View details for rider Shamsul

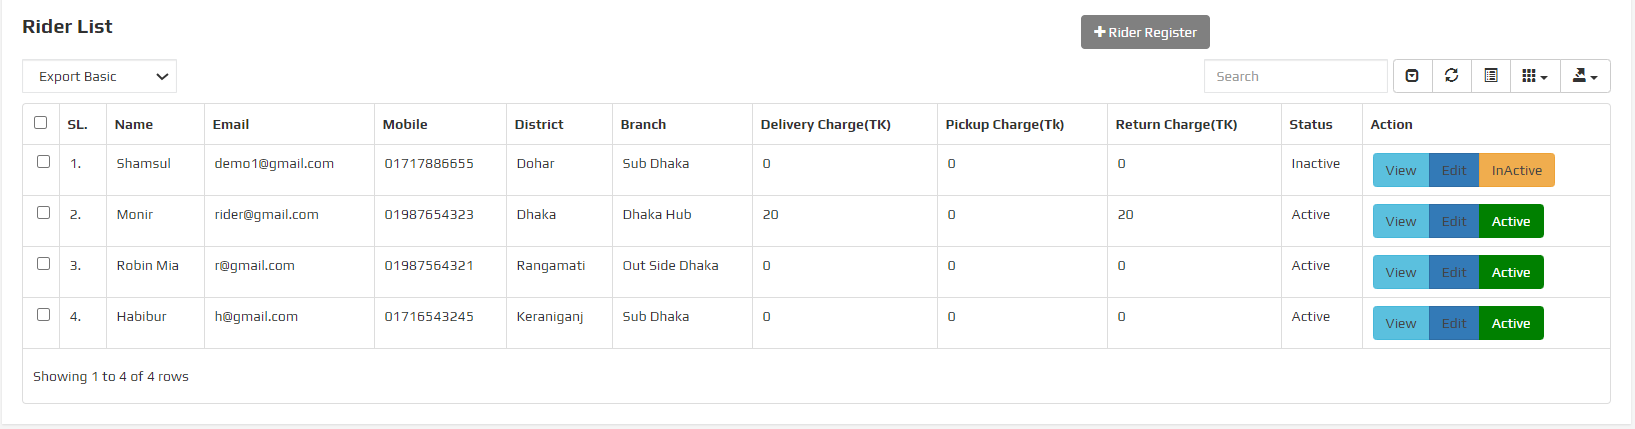[x=1400, y=170]
